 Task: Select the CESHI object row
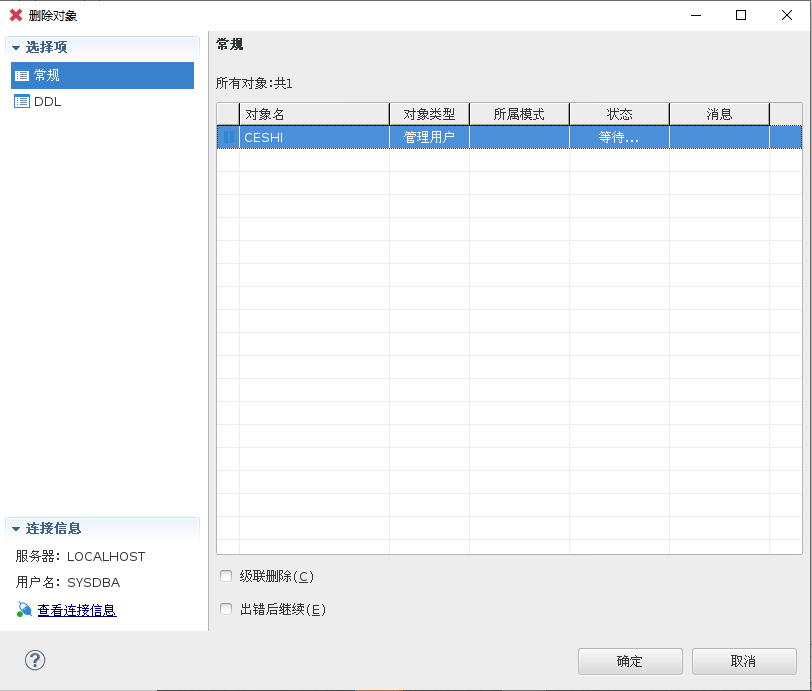(314, 137)
